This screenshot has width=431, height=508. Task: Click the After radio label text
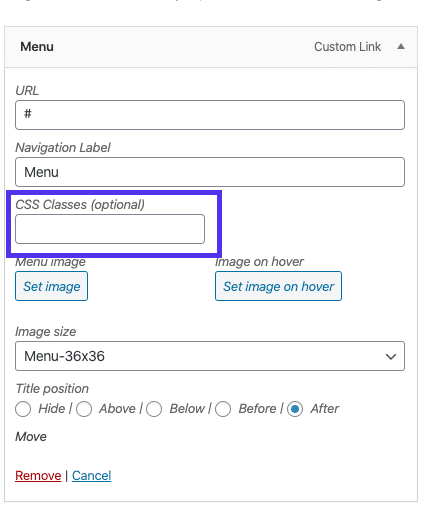pyautogui.click(x=325, y=409)
